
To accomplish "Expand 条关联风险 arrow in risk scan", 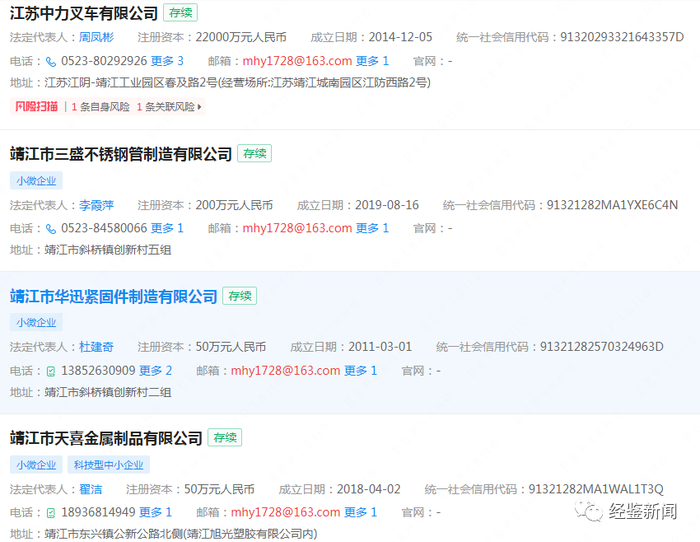I will click(199, 107).
